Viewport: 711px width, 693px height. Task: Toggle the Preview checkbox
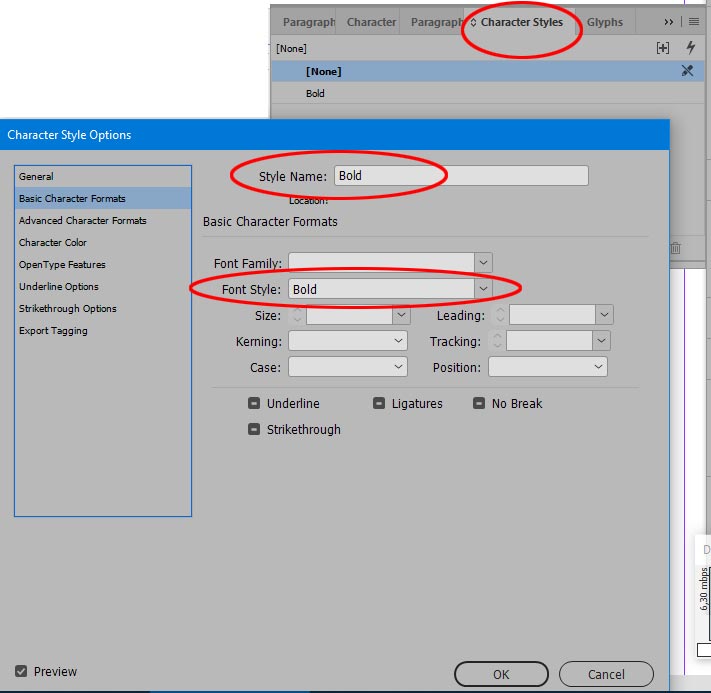click(x=21, y=671)
